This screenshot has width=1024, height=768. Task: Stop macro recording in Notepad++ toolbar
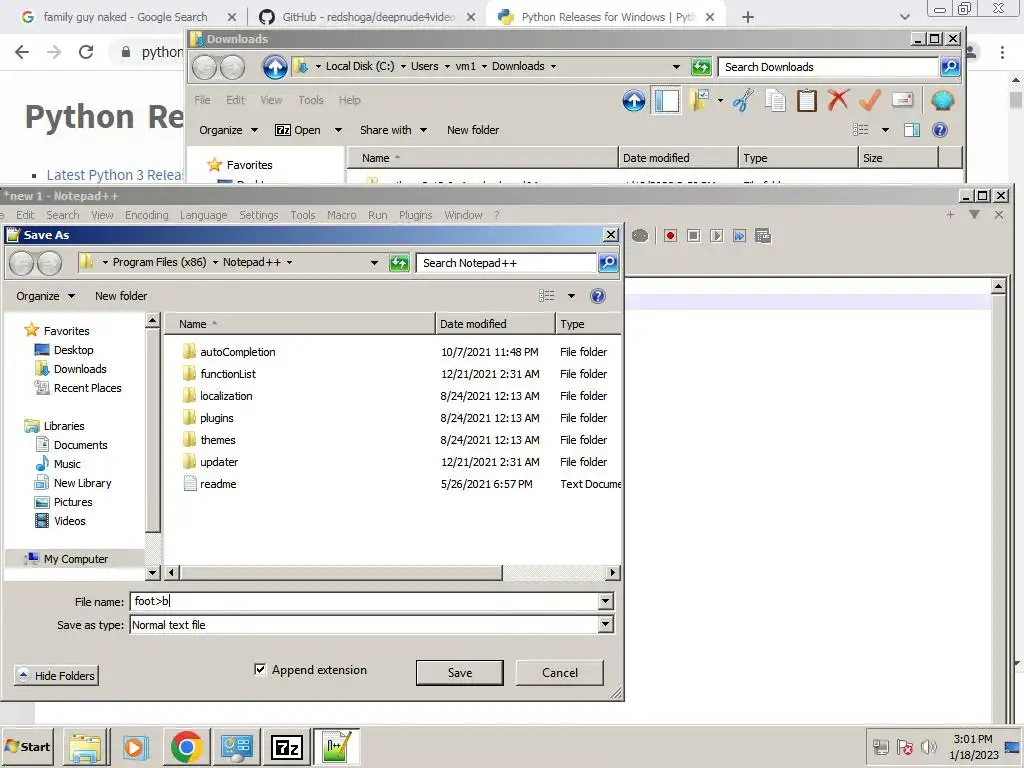(694, 236)
